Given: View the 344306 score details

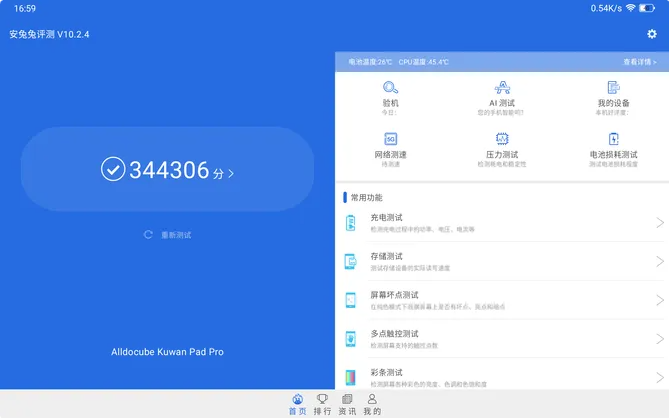Looking at the screenshot, I should click(x=167, y=170).
